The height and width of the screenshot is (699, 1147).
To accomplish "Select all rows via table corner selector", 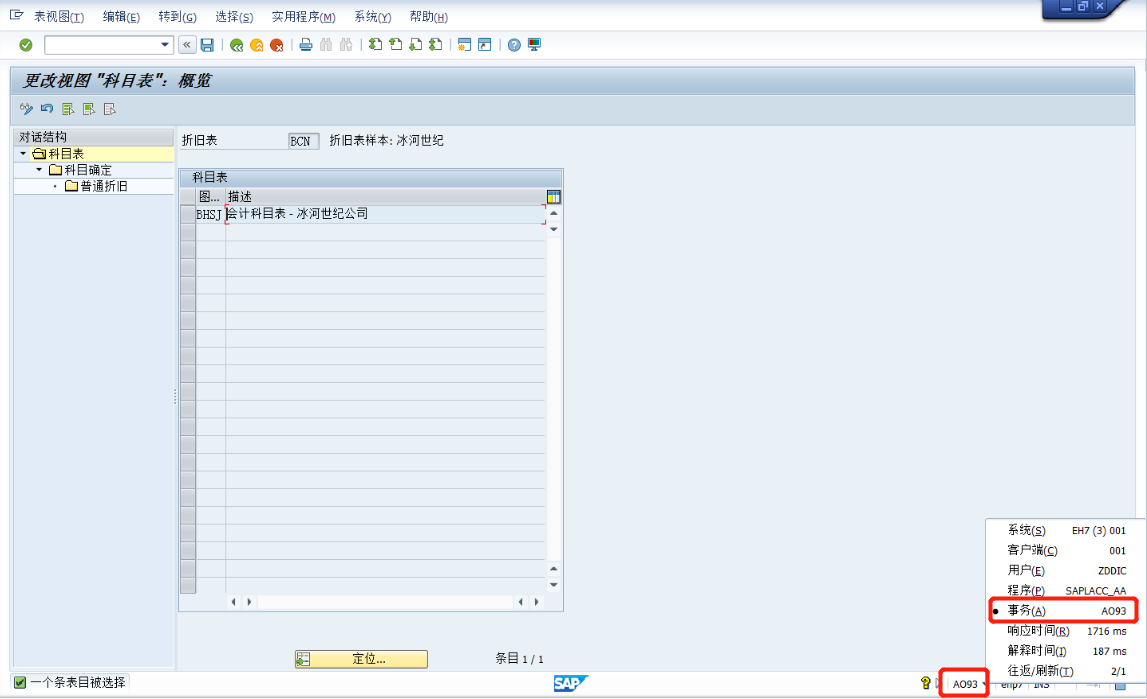I will 188,197.
